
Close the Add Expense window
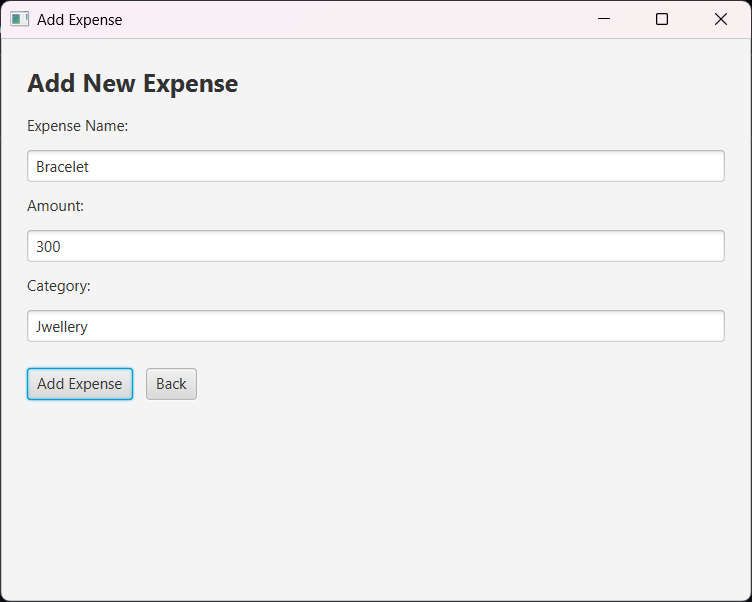tap(720, 19)
